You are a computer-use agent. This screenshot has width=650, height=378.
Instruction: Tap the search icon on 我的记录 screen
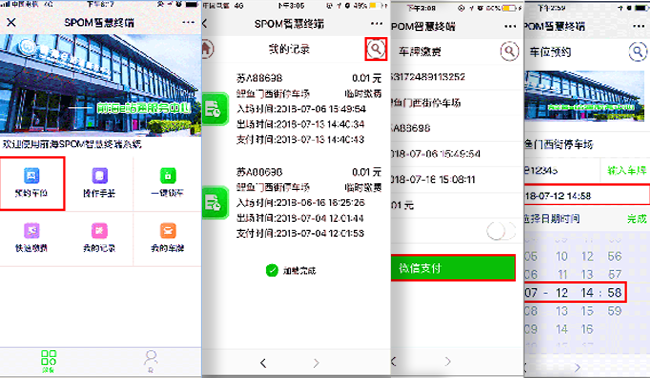click(x=376, y=49)
